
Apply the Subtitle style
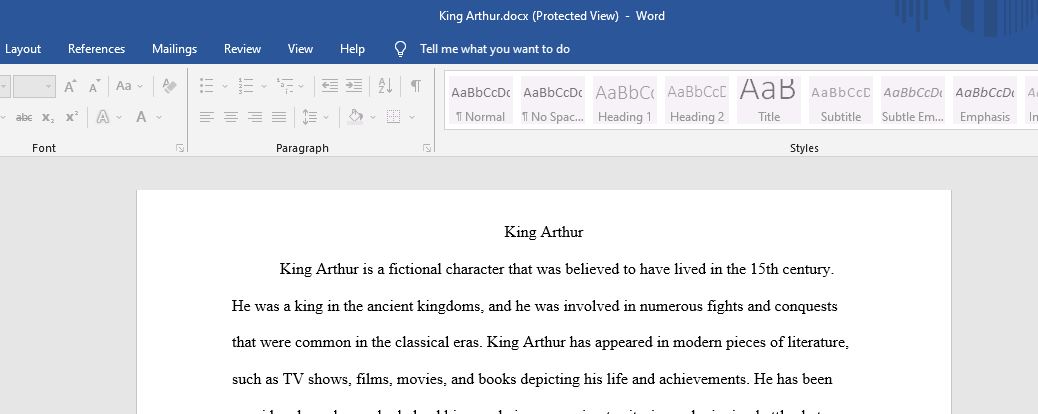841,100
